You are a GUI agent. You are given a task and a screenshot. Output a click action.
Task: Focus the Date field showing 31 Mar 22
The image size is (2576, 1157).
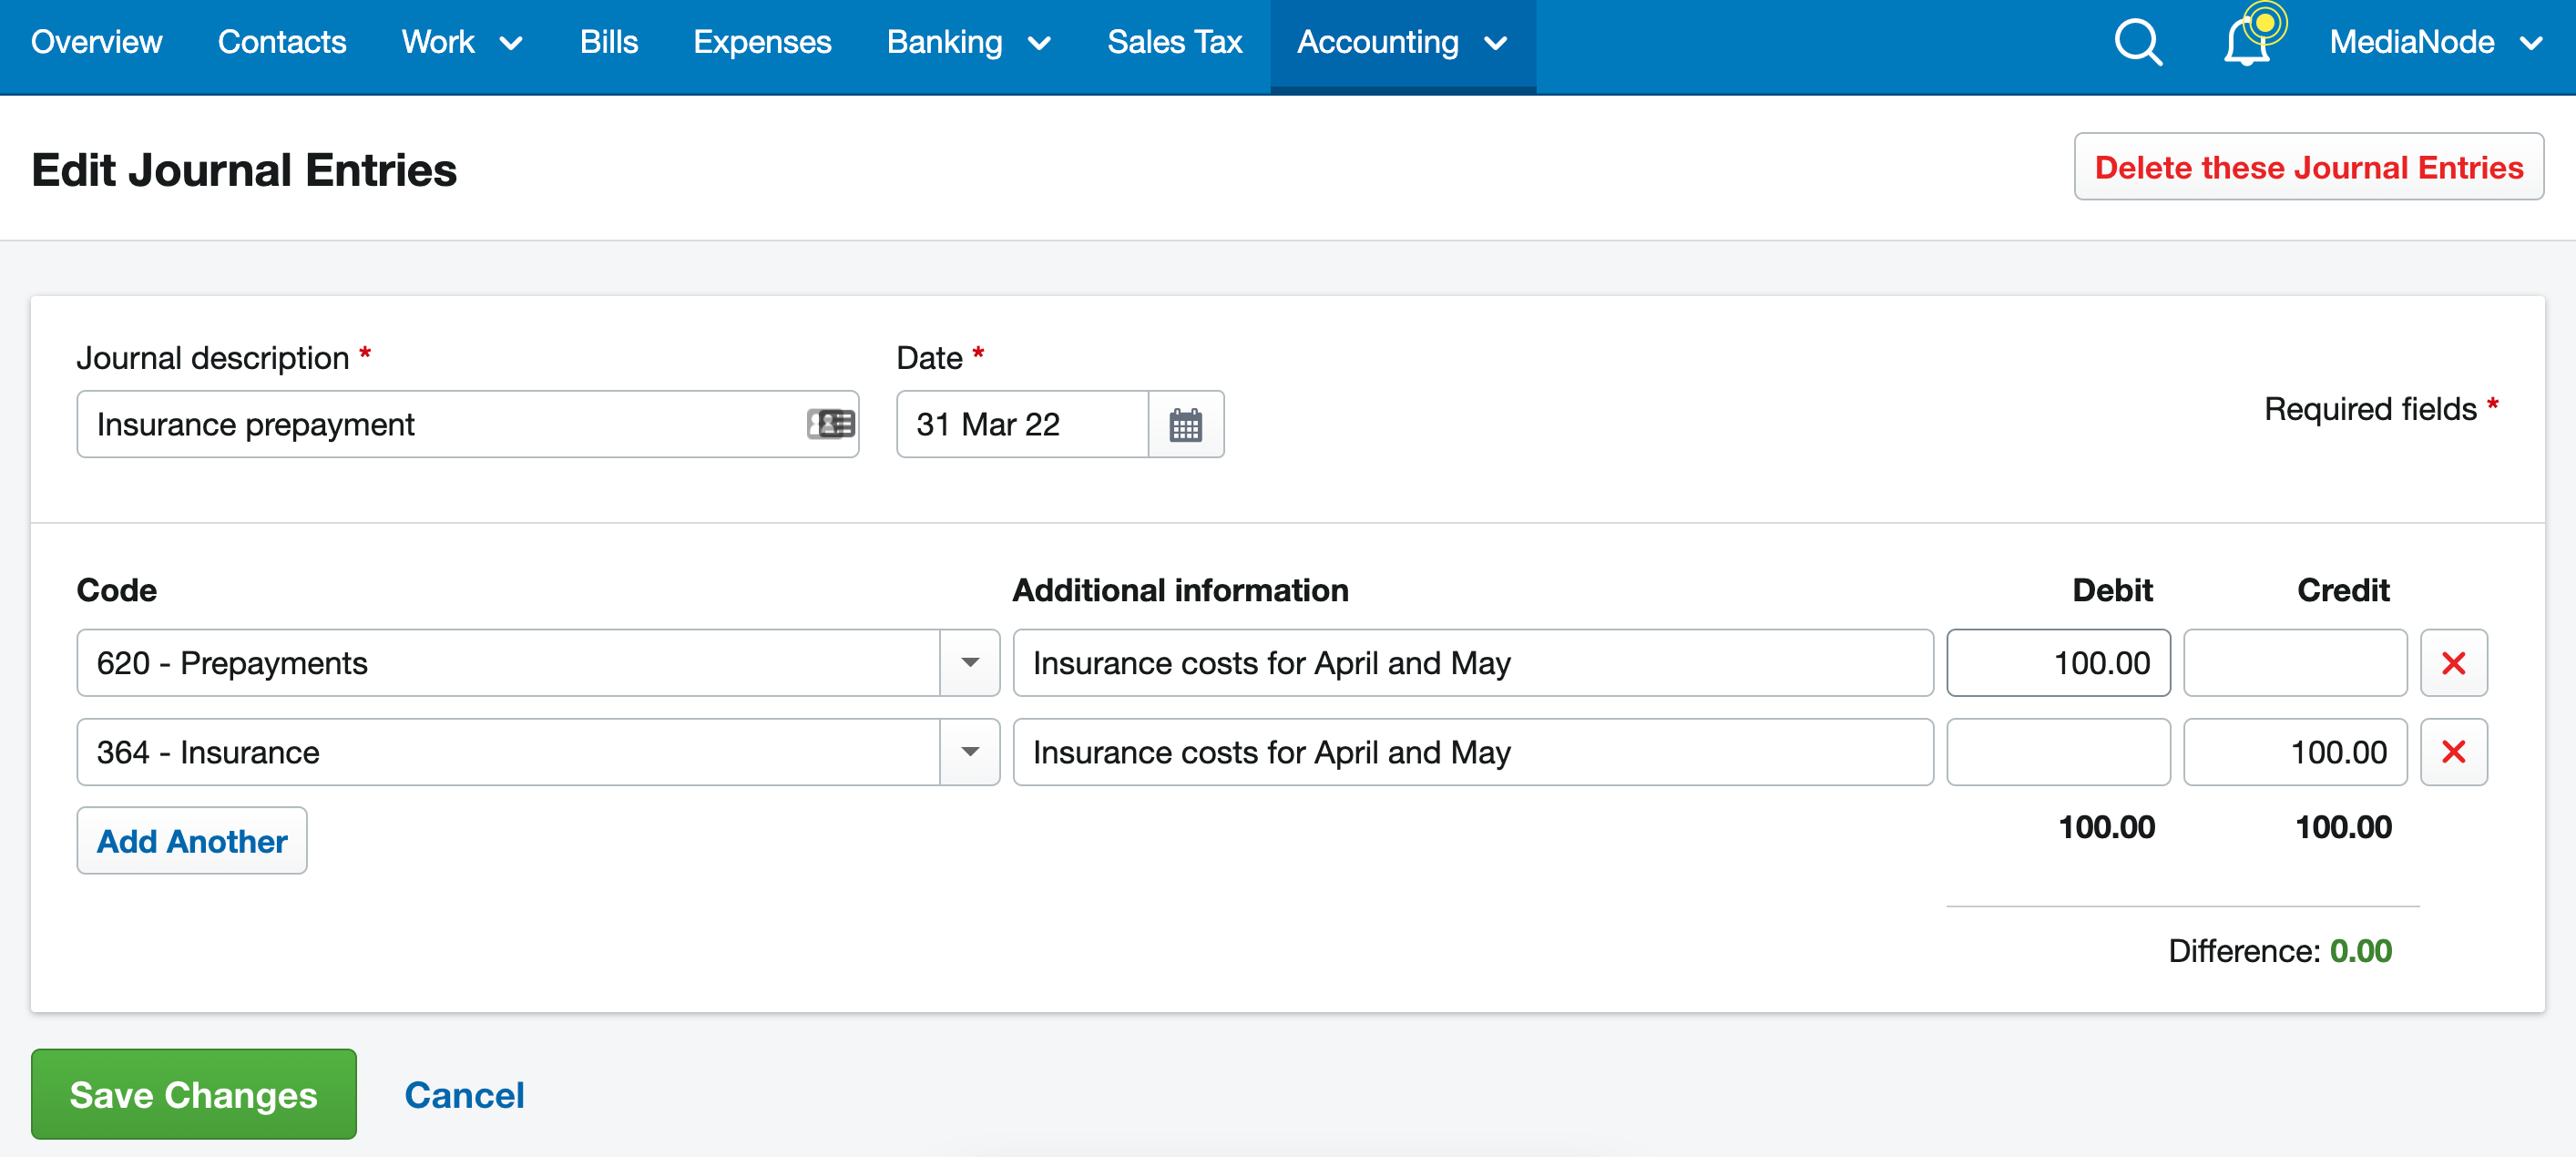coord(1022,424)
